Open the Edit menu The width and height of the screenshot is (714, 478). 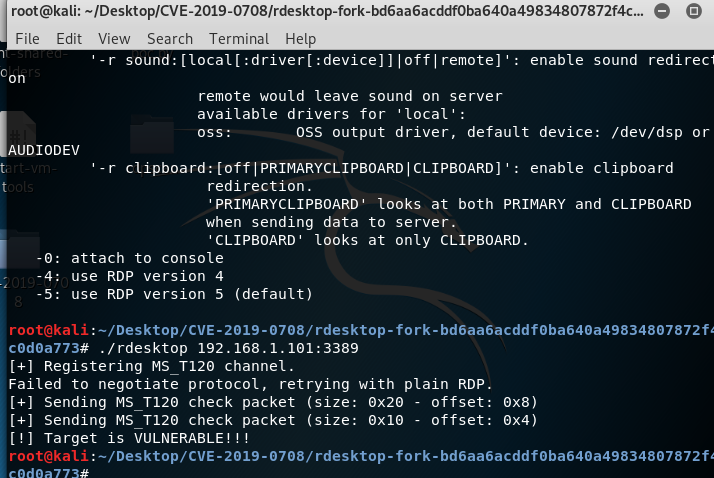click(69, 39)
